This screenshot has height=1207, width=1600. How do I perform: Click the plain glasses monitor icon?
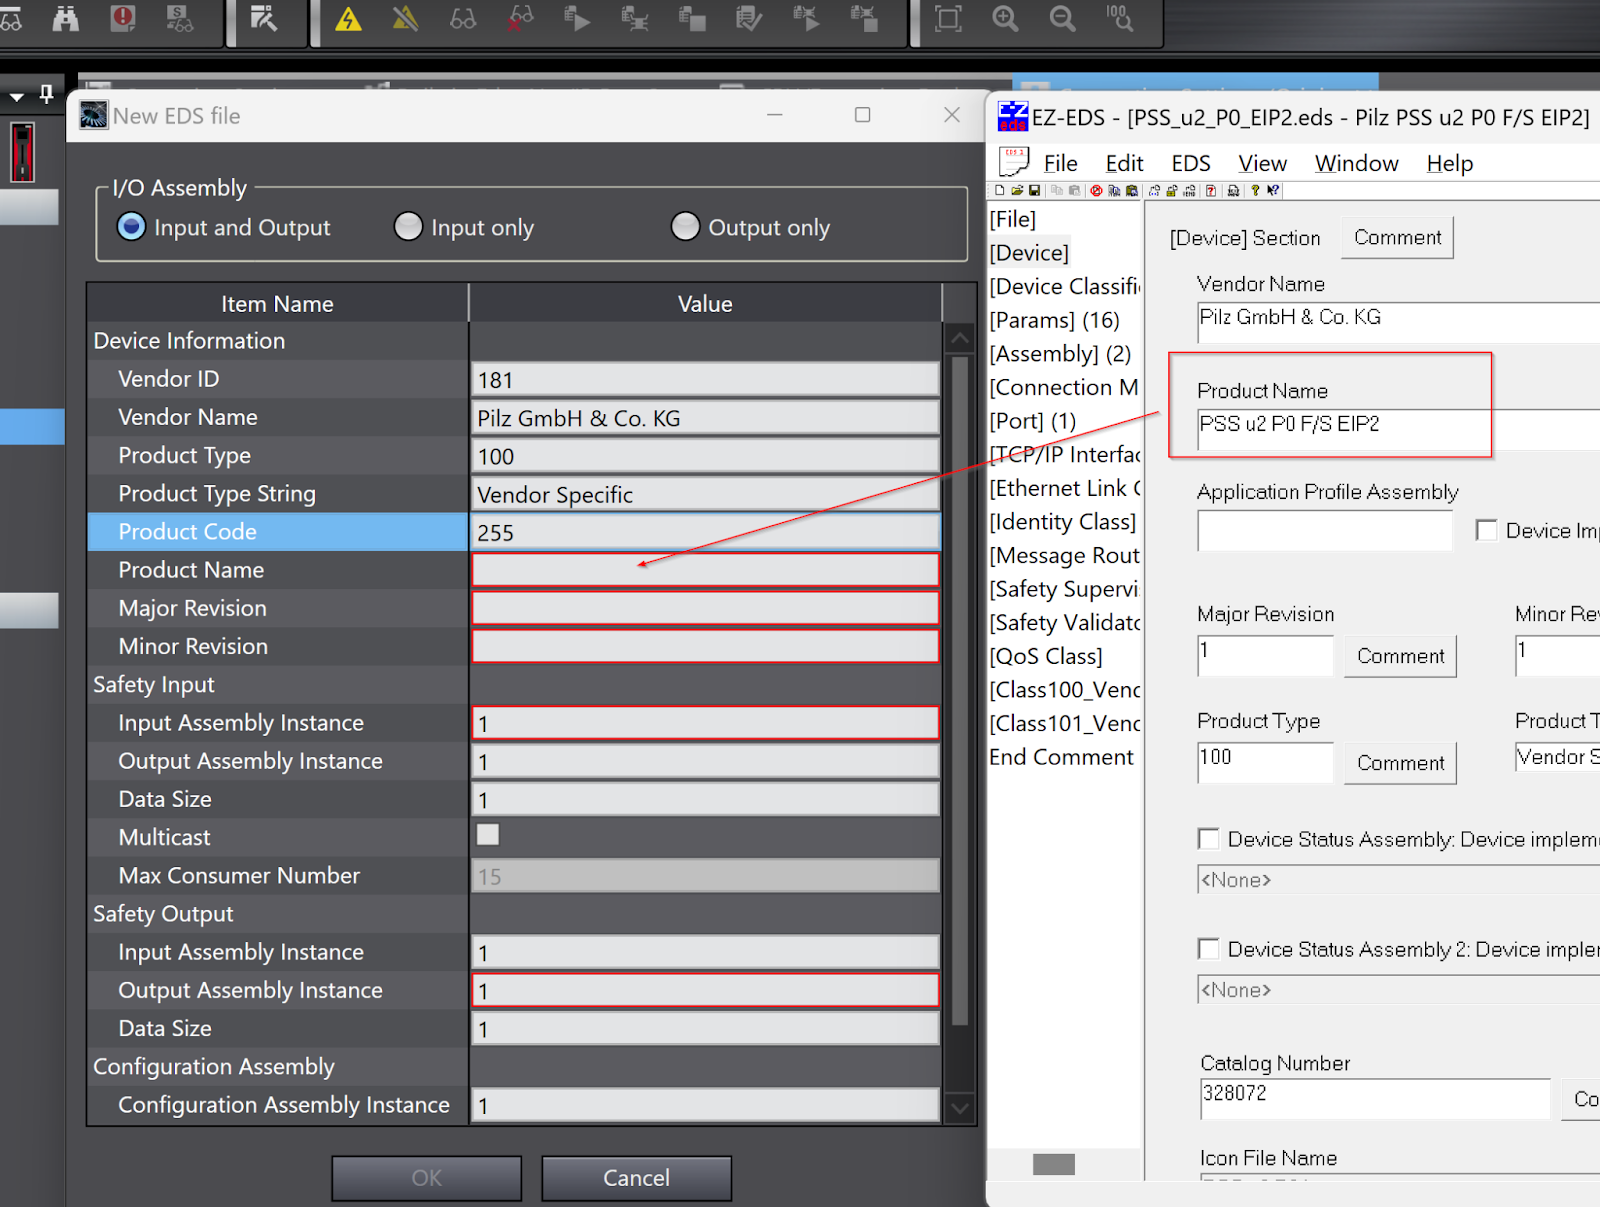click(x=463, y=17)
